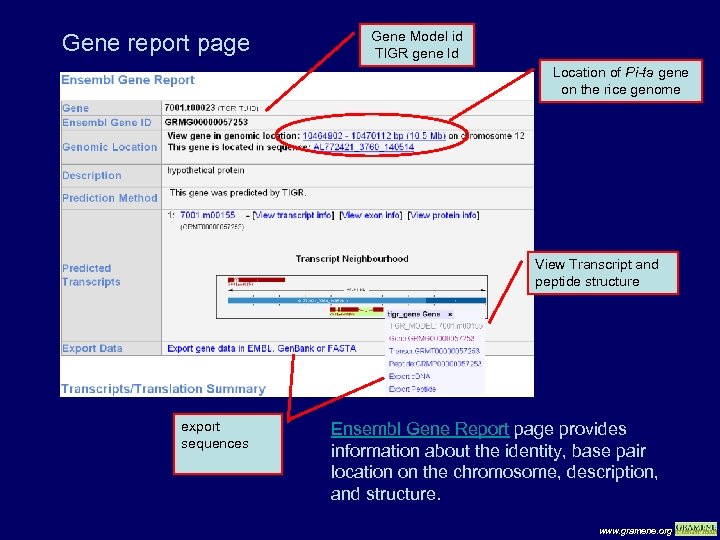
Task: Choose Export cDNA from popup menu
Action: 409,377
